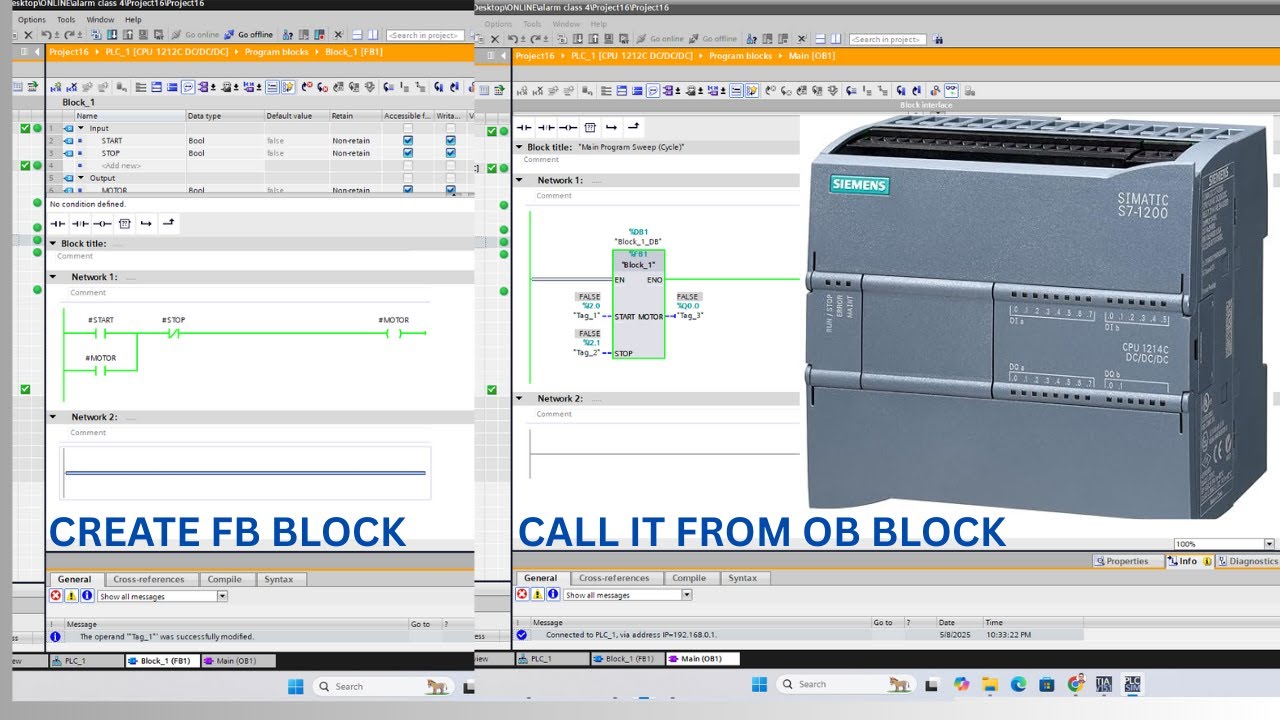Viewport: 1280px width, 720px height.
Task: Empty box icon in right Main OB1 window
Action: click(x=590, y=127)
